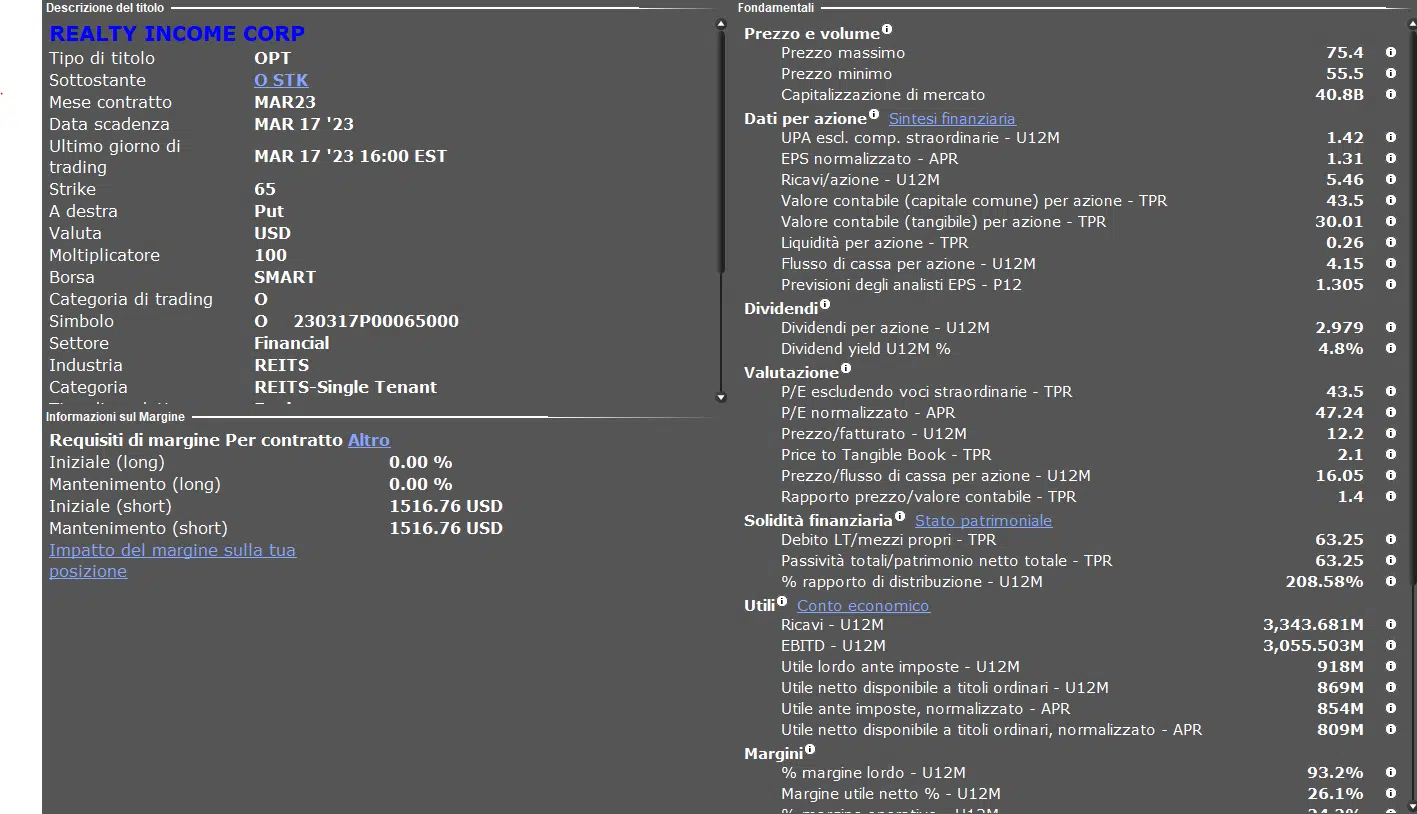The width and height of the screenshot is (1417, 814).
Task: Open info icon beside % margine lordo
Action: [1390, 773]
